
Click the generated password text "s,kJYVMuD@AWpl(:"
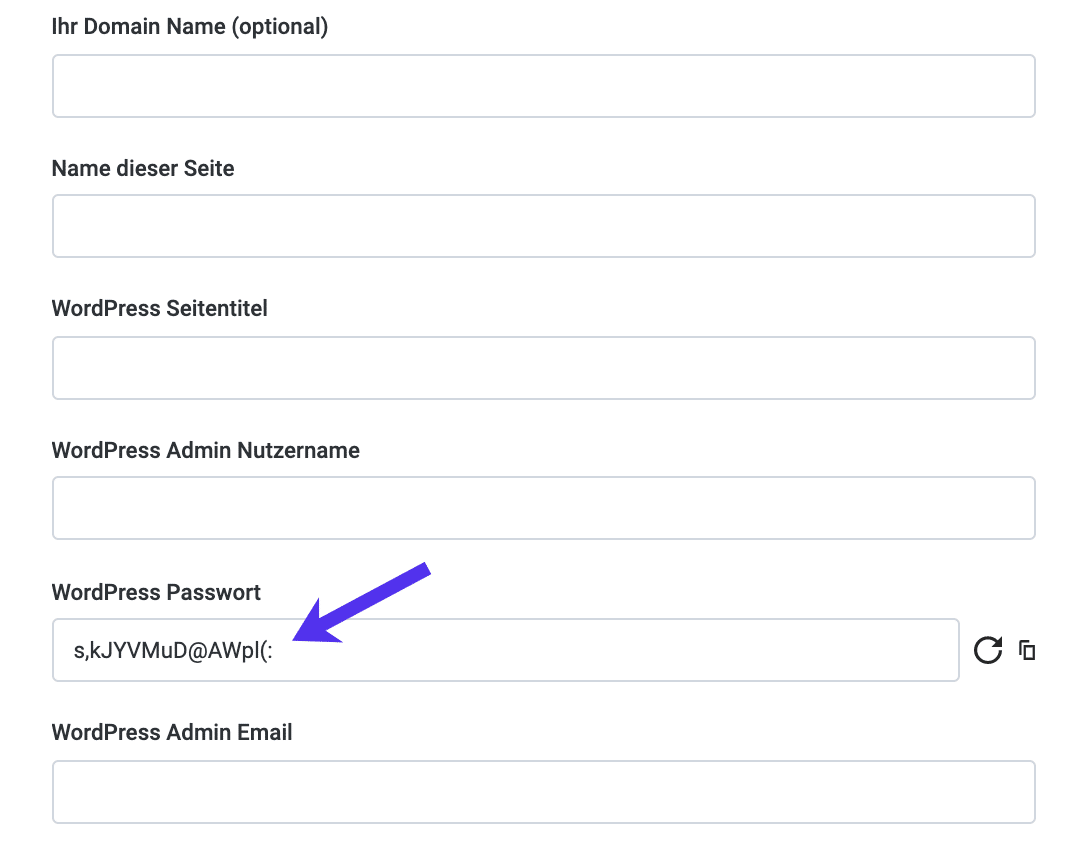pos(174,652)
